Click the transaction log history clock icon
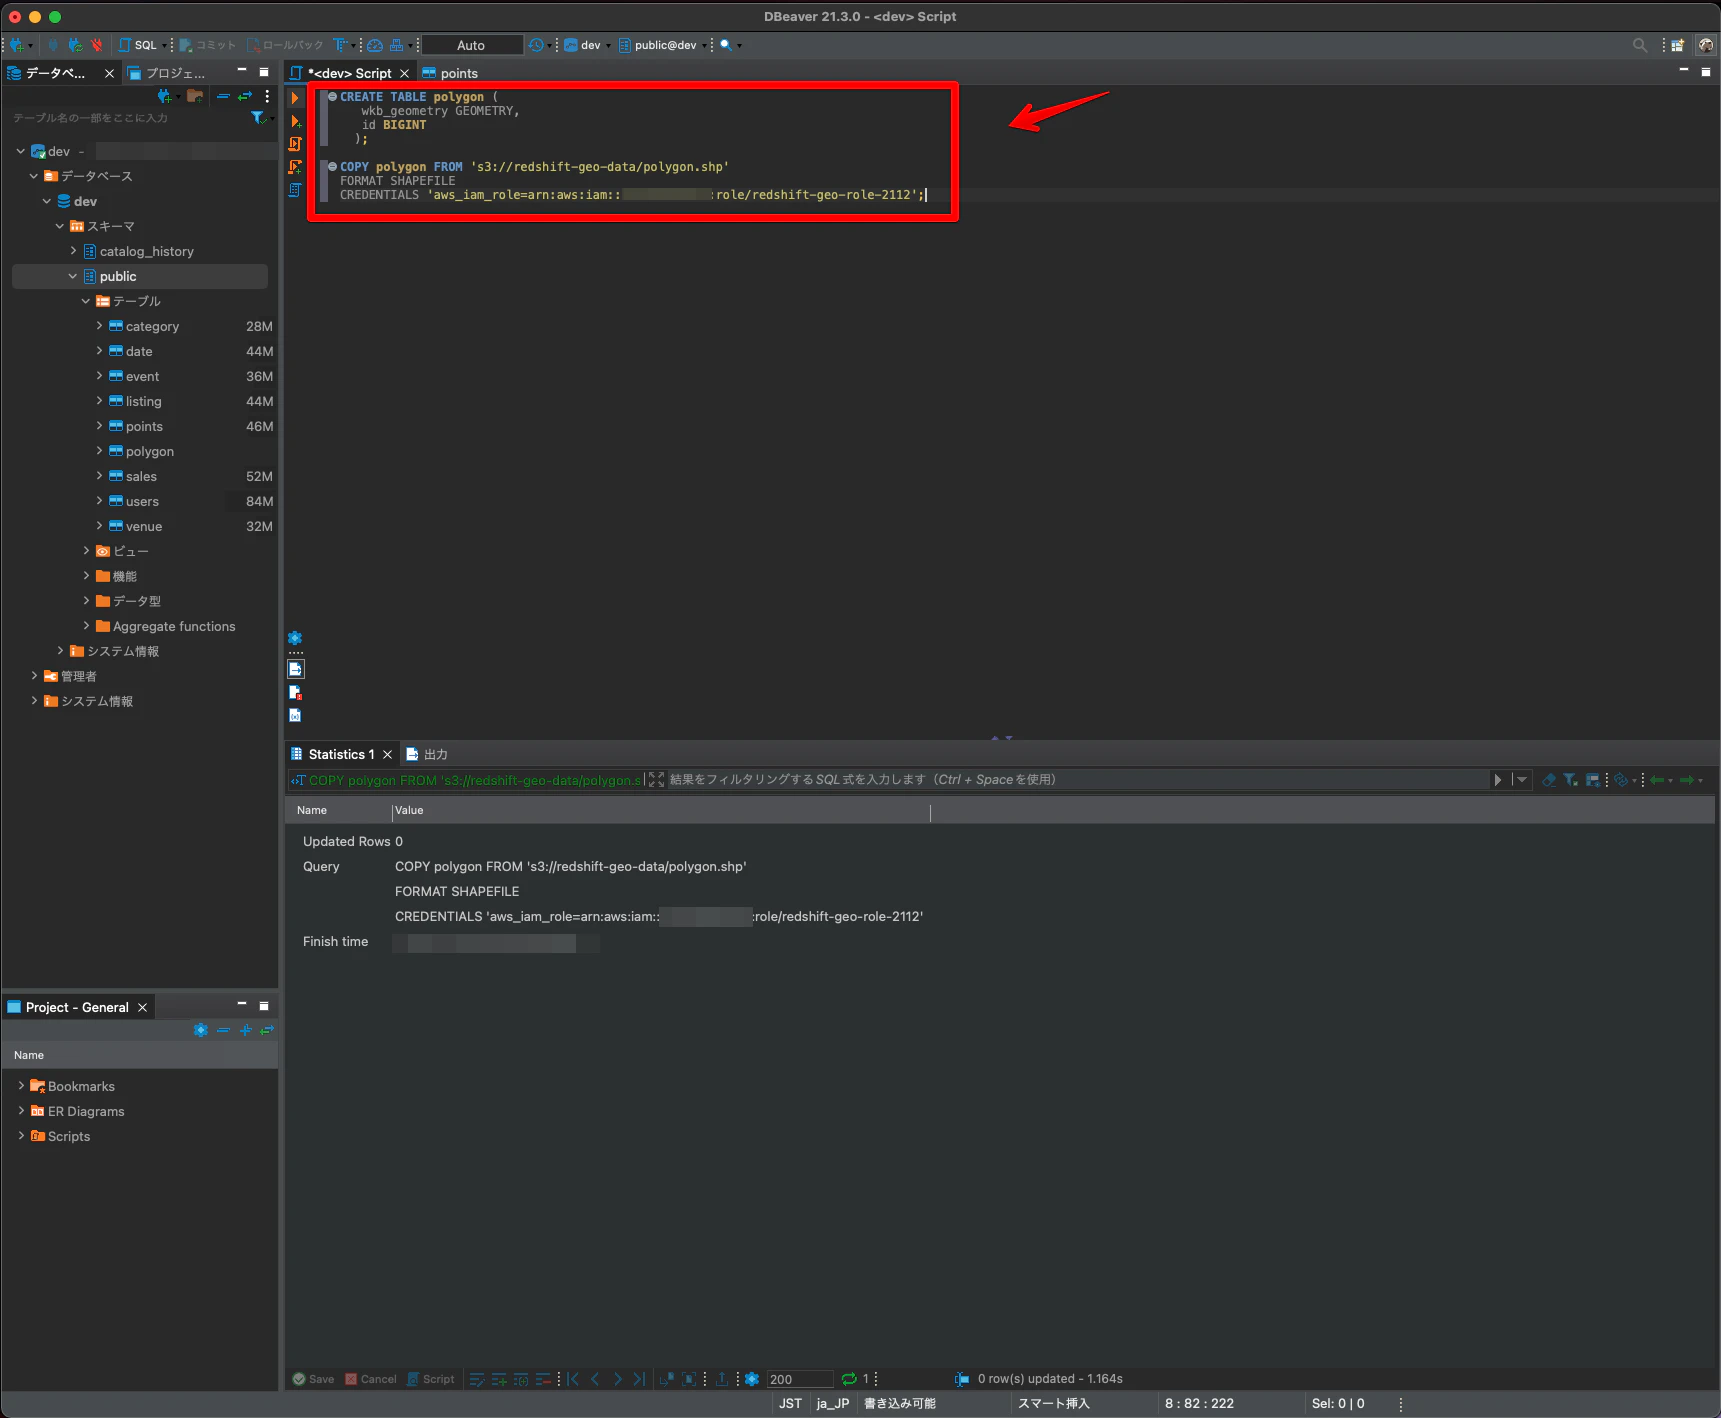Image resolution: width=1721 pixels, height=1418 pixels. point(536,45)
